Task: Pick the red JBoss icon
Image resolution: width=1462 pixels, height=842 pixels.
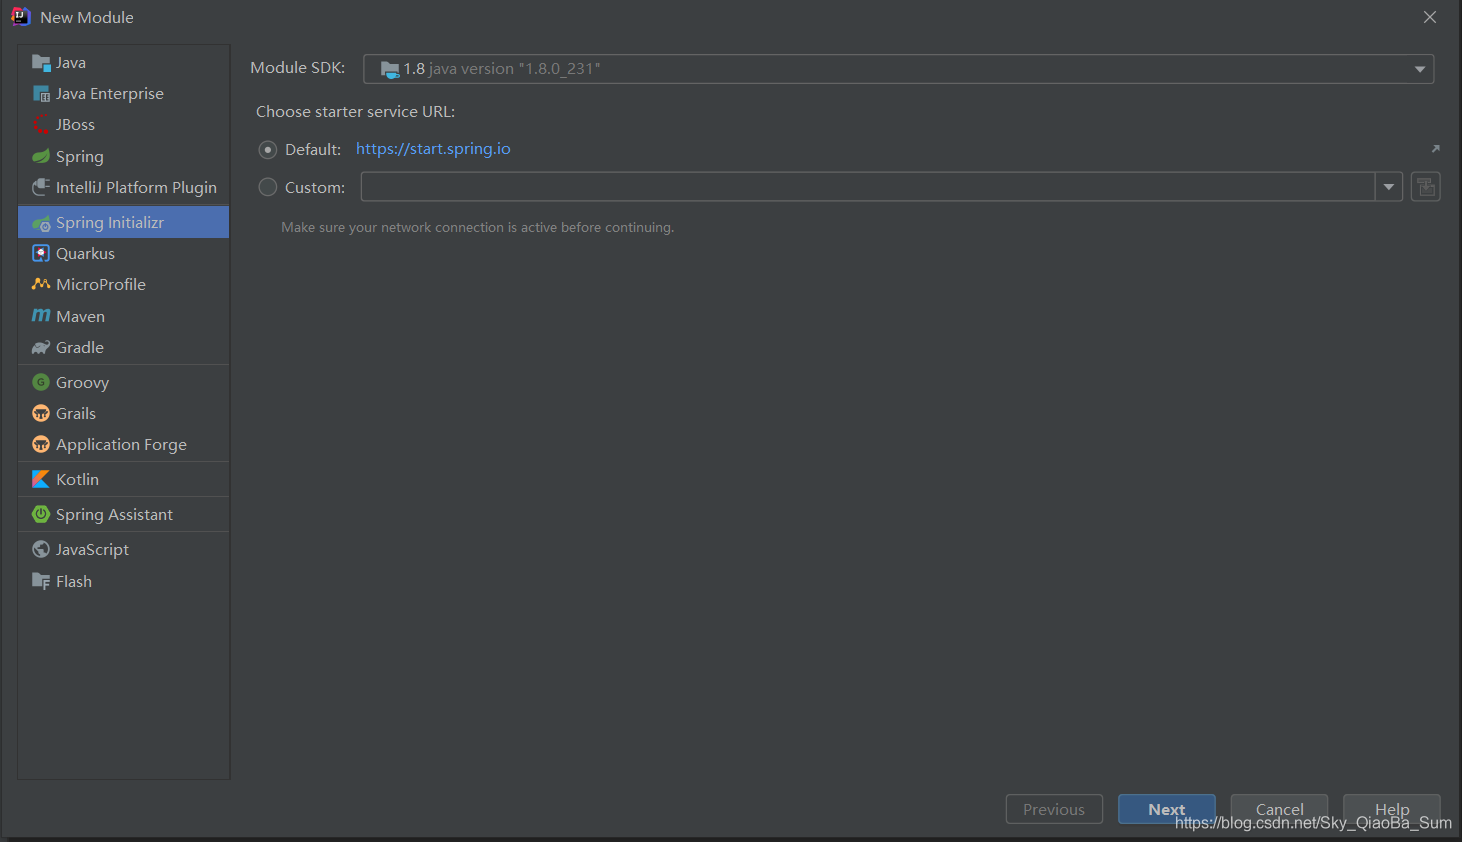Action: (41, 125)
